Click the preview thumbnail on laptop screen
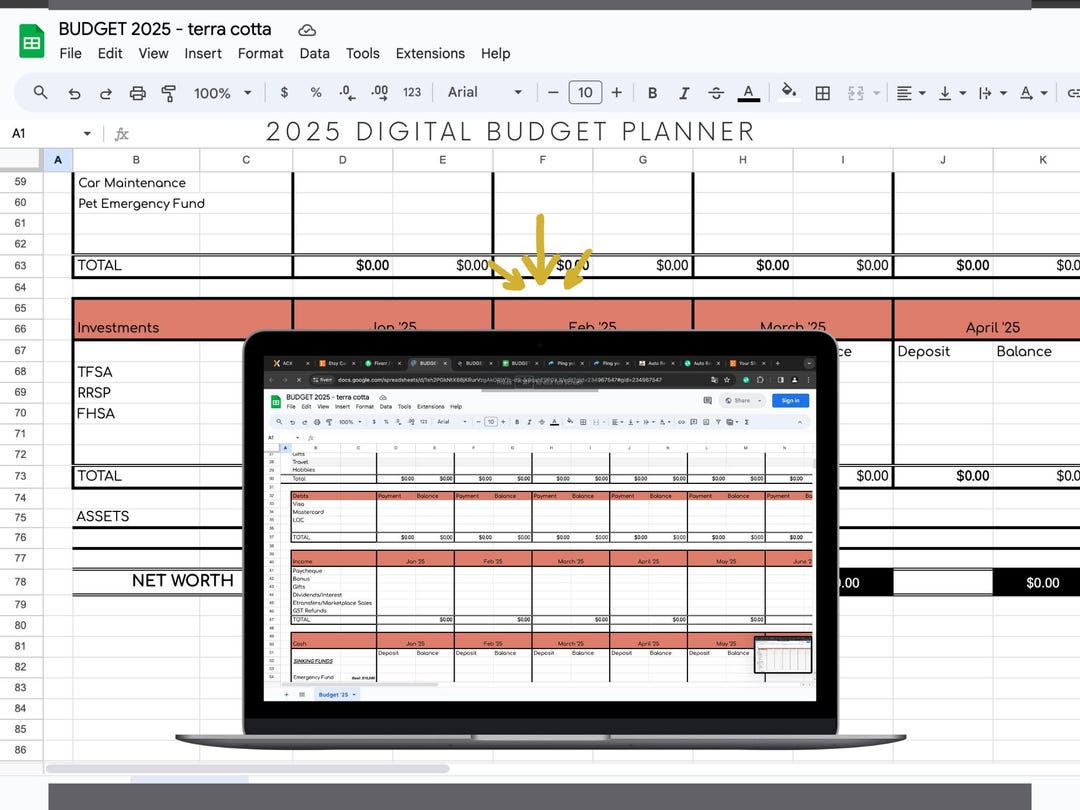 (x=783, y=654)
